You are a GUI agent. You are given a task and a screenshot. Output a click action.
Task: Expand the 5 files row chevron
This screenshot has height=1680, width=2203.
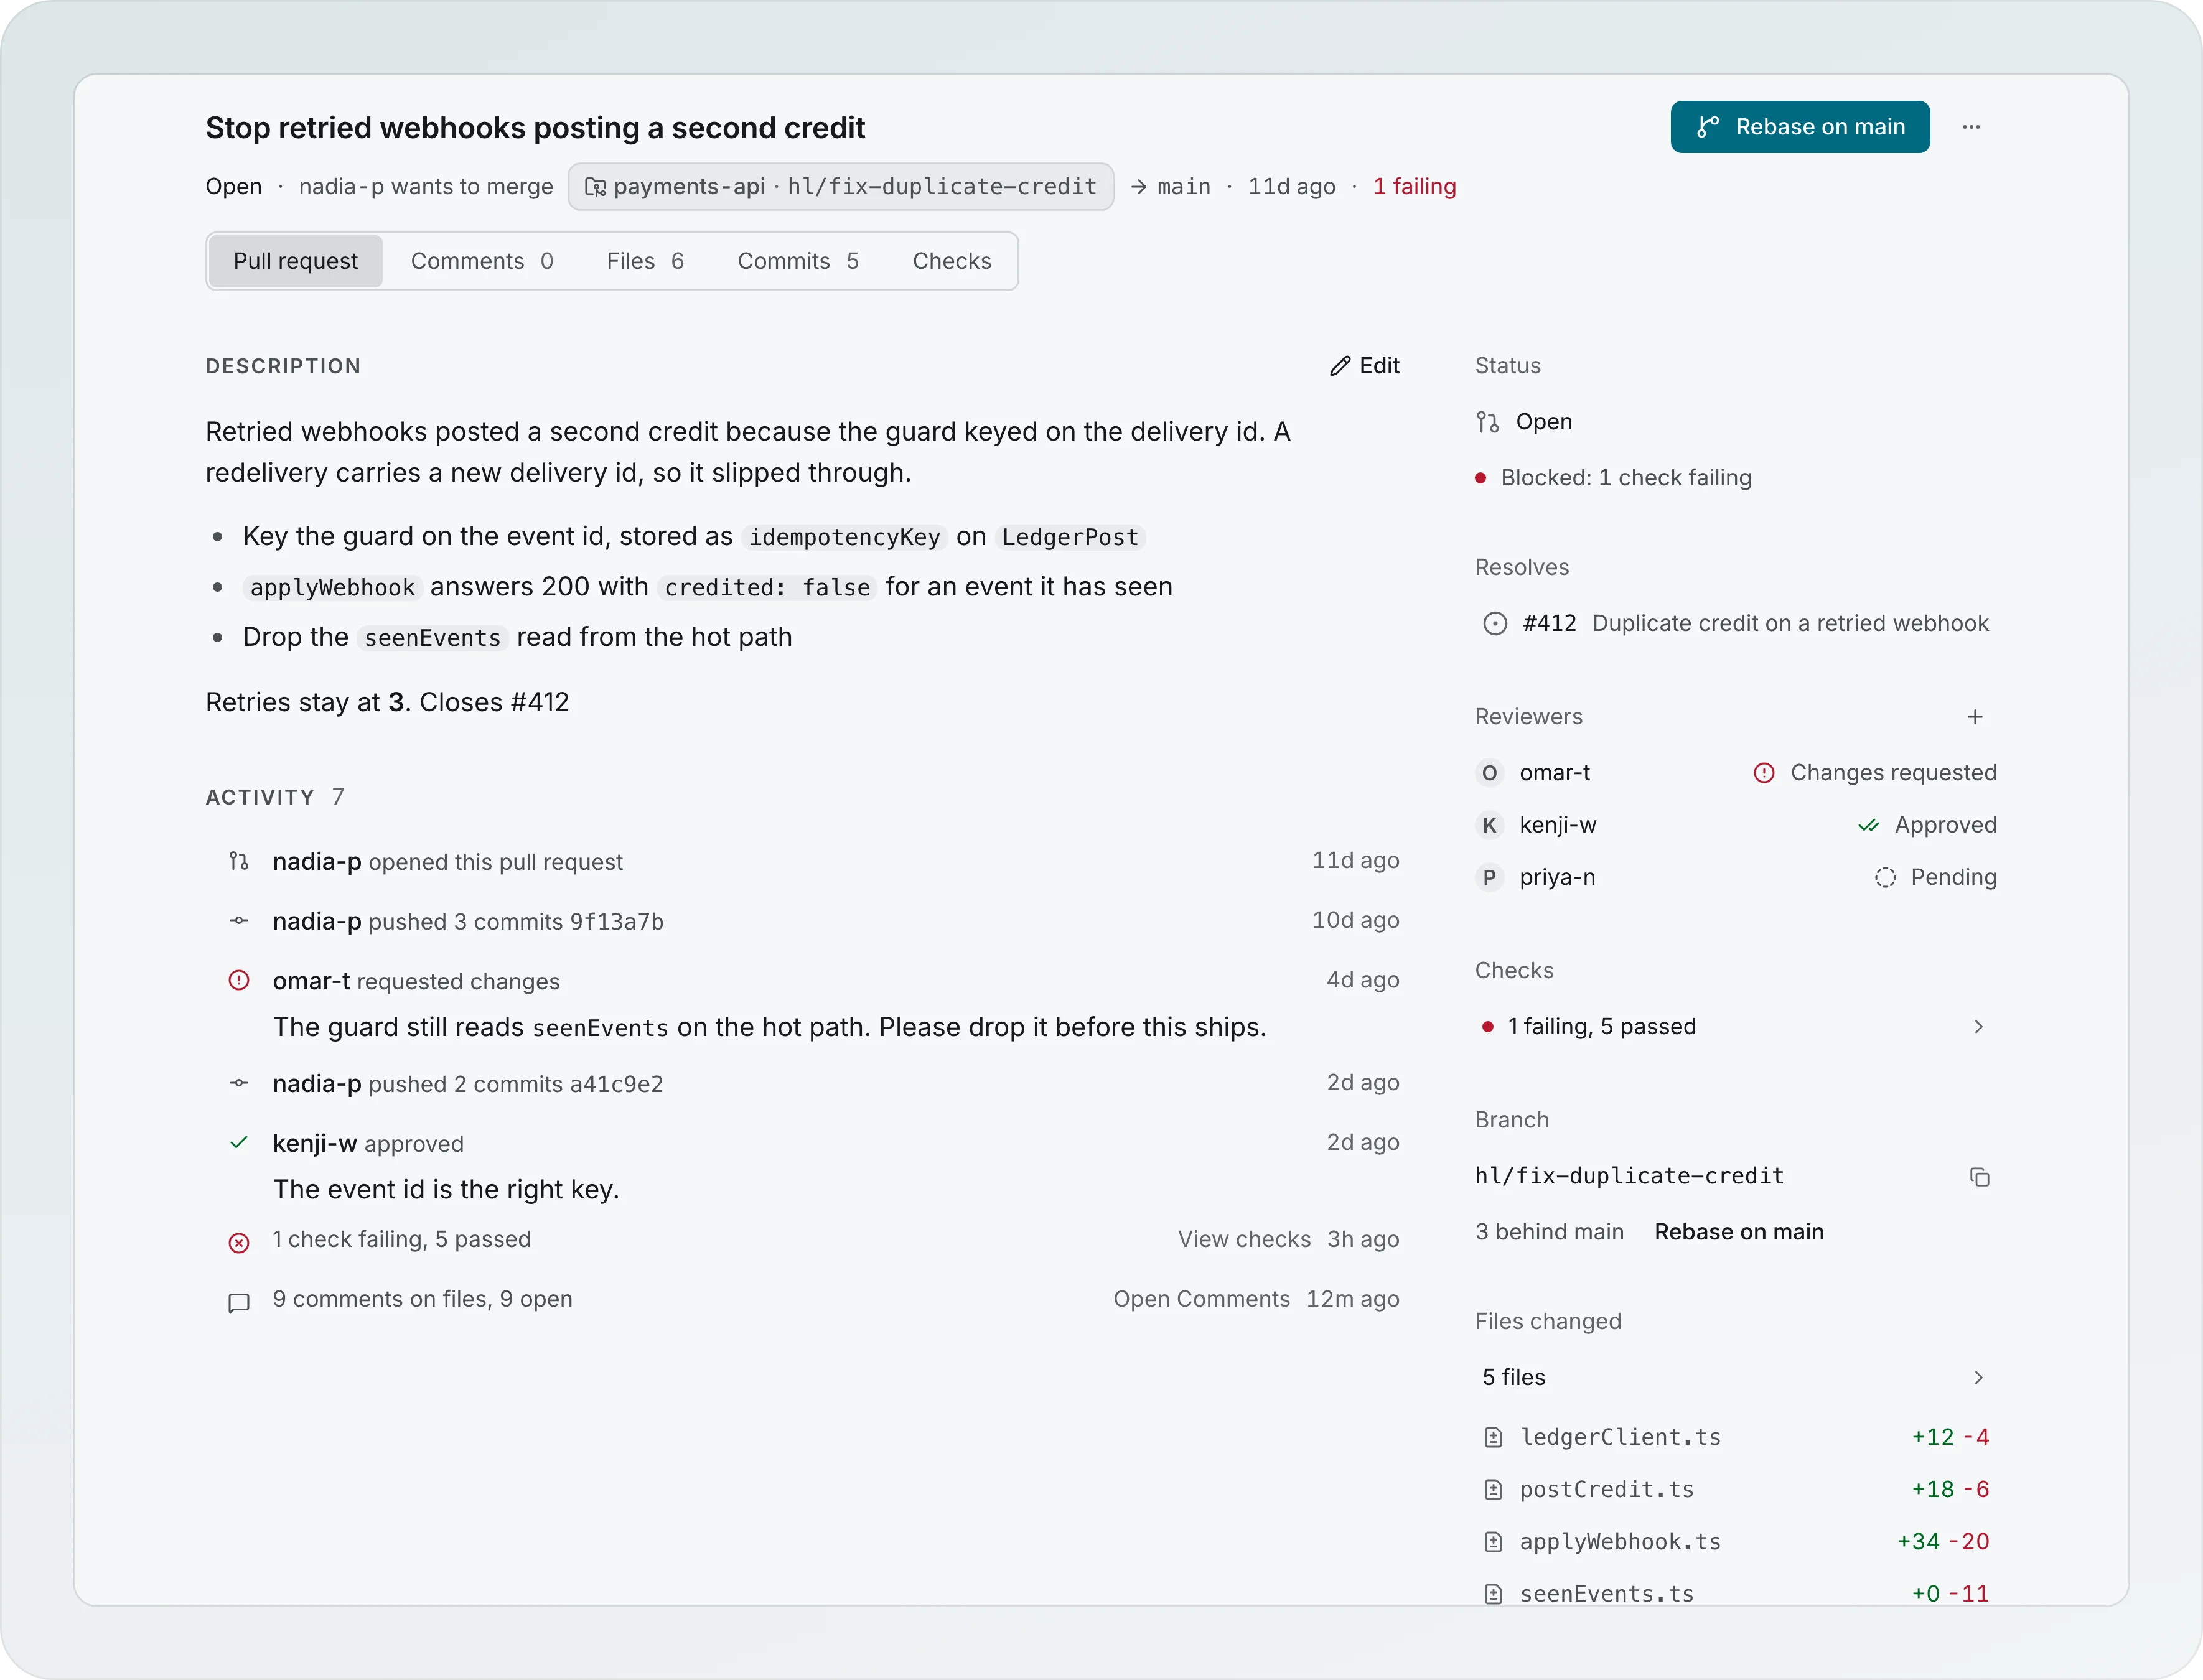tap(1978, 1378)
